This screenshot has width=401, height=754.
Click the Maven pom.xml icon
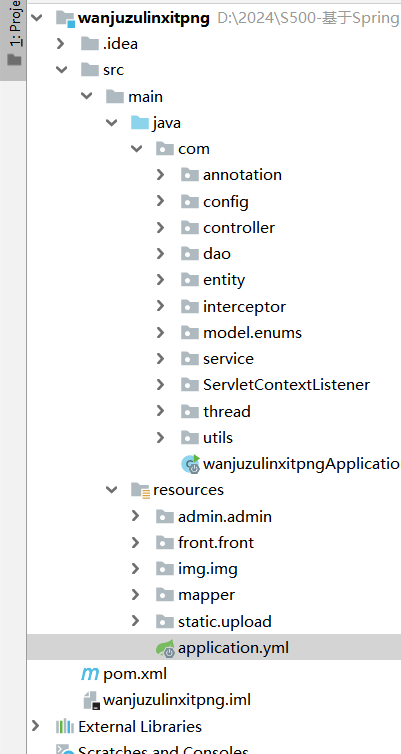[90, 674]
